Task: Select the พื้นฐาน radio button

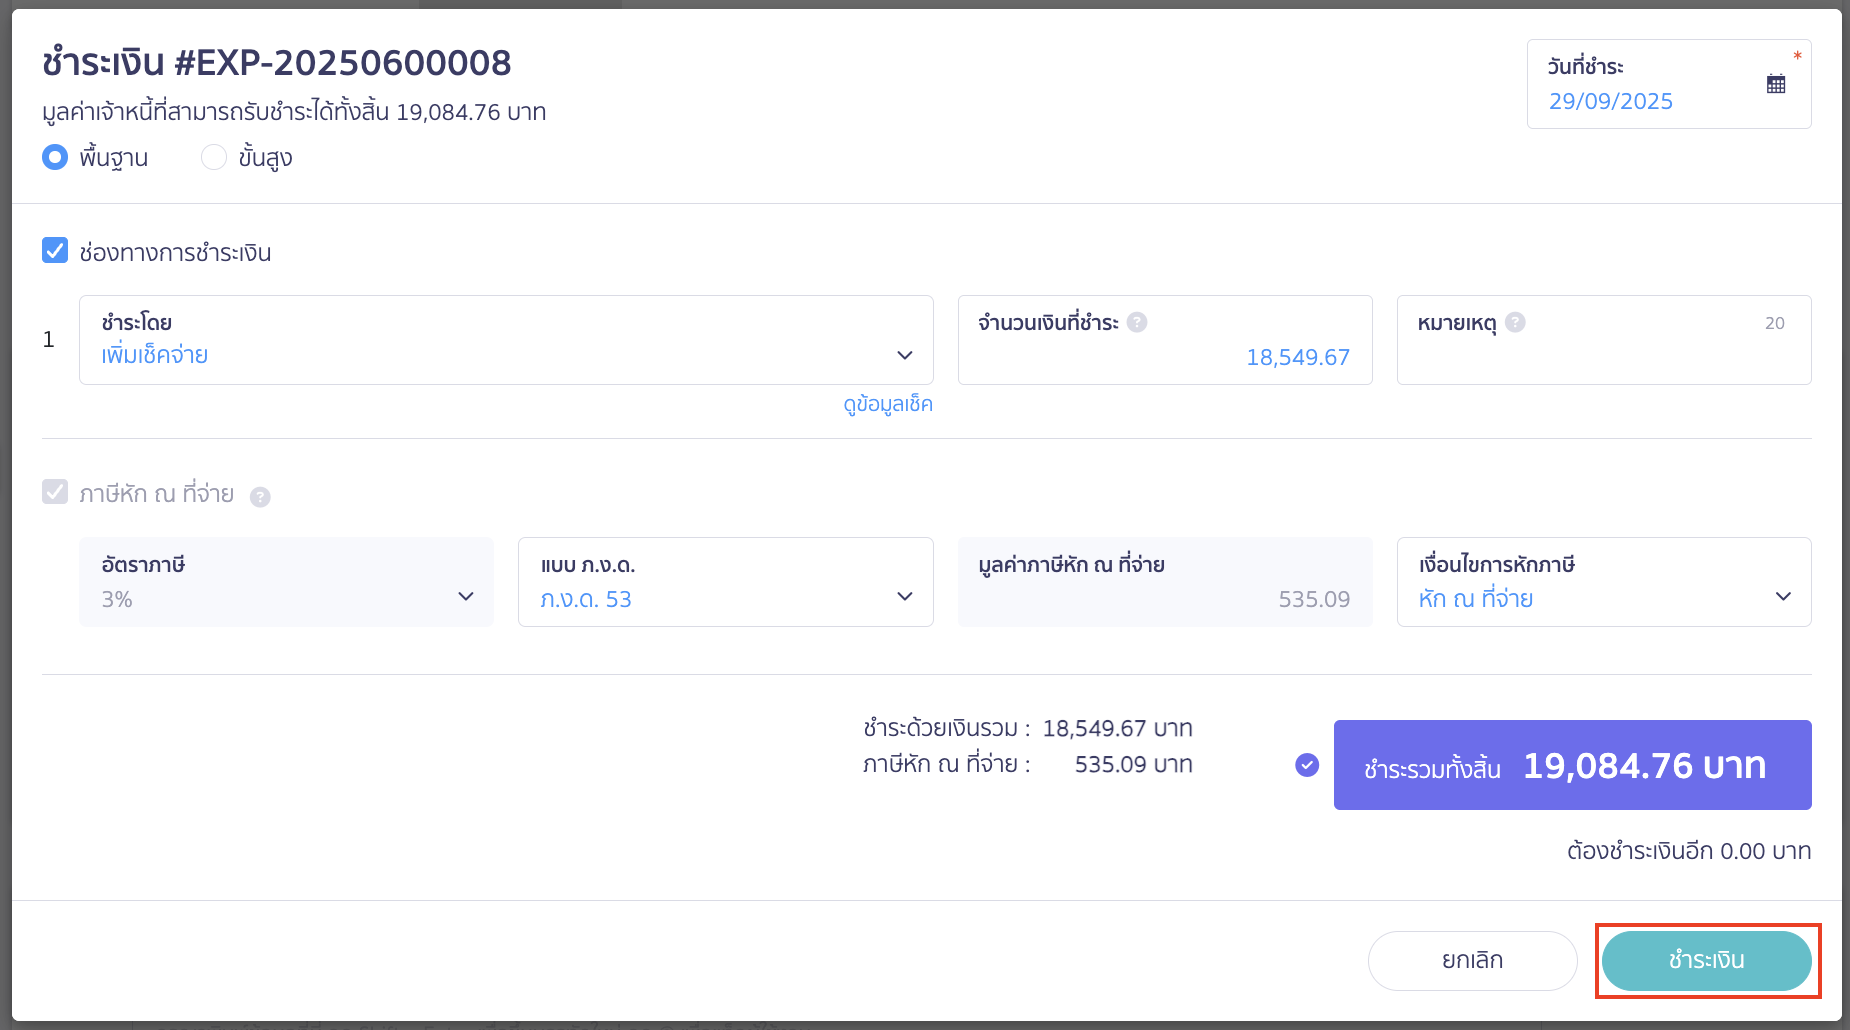Action: tap(55, 157)
